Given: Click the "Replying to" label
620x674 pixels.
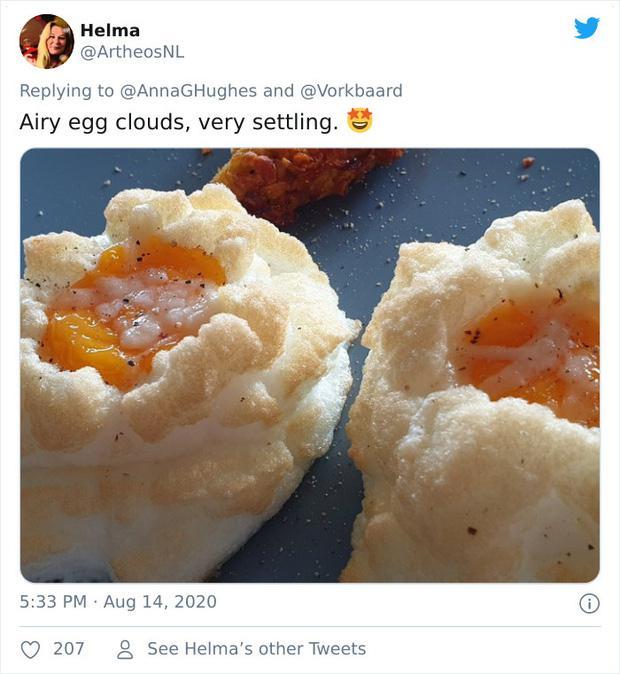Looking at the screenshot, I should [x=67, y=91].
